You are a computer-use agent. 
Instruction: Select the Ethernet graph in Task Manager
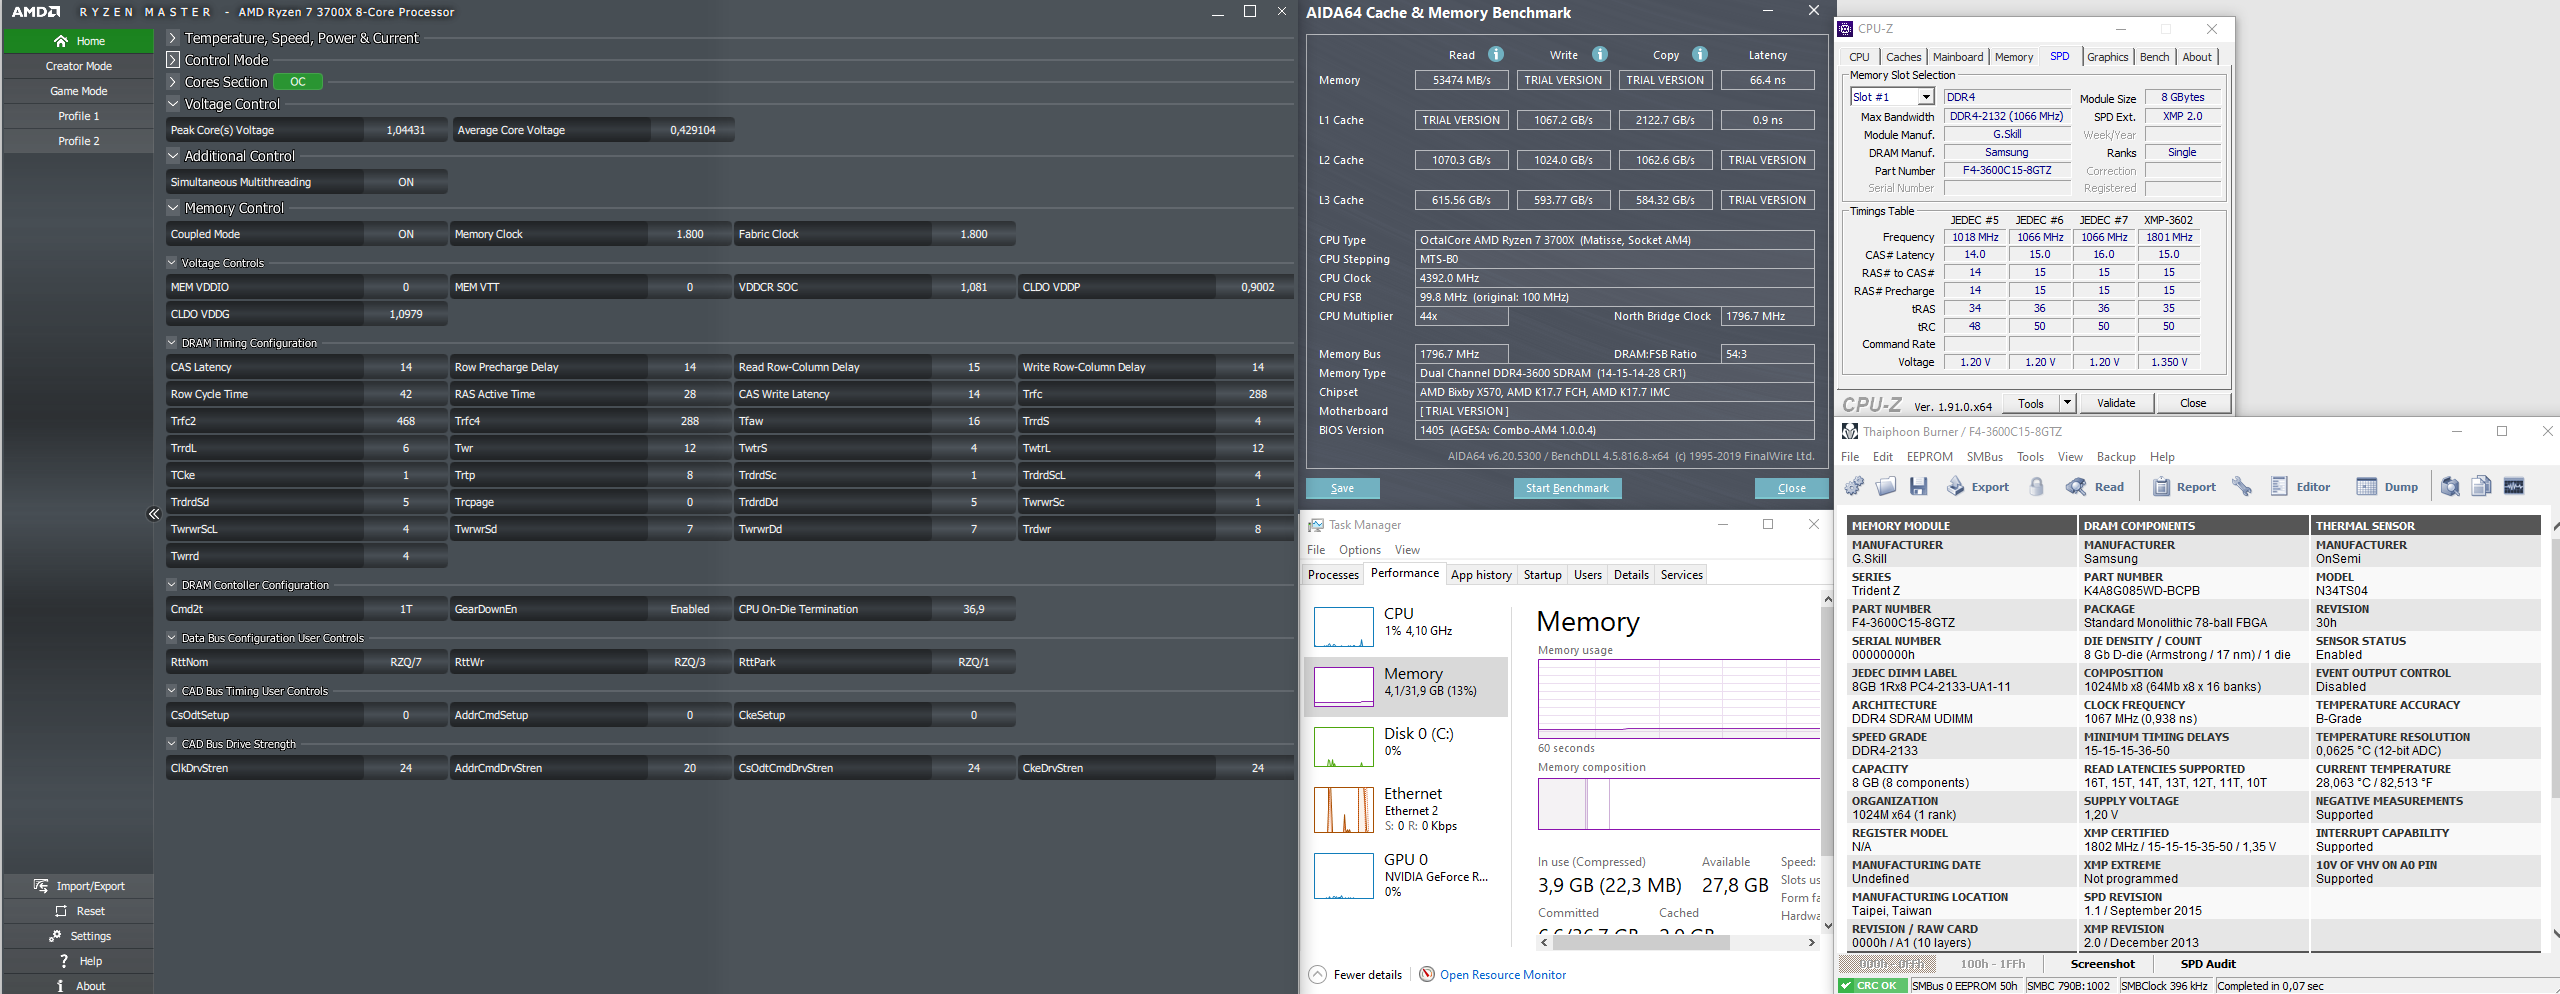[x=1343, y=810]
